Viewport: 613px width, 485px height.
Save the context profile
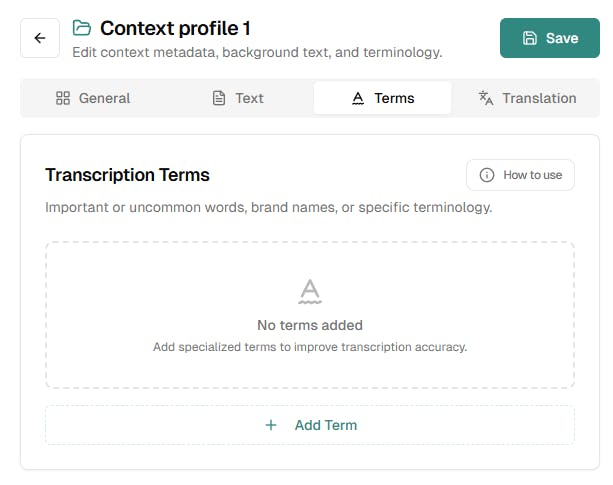coord(549,38)
